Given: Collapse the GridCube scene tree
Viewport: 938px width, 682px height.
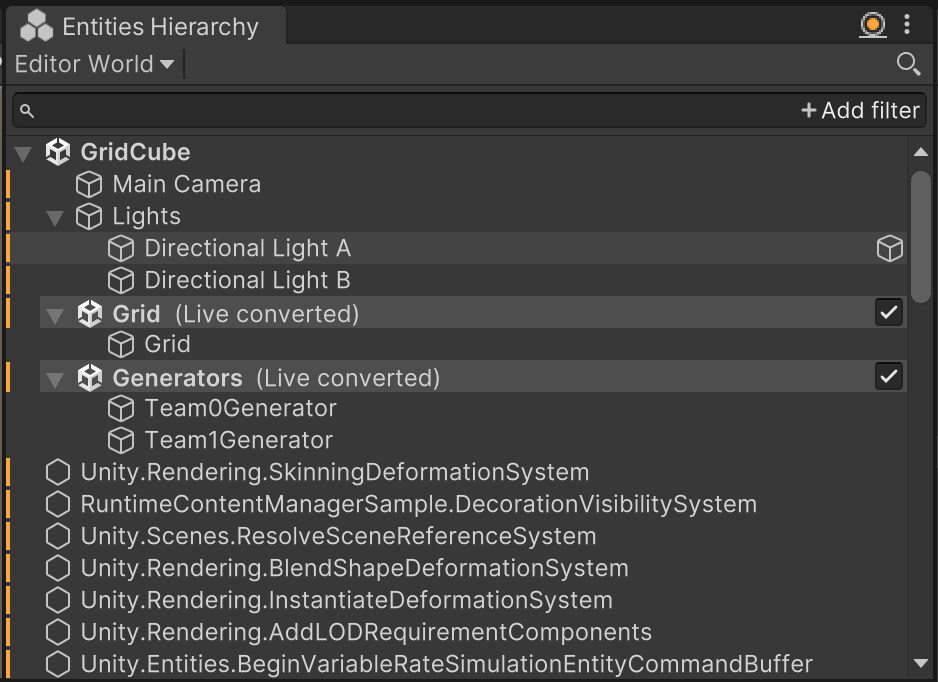Looking at the screenshot, I should pos(23,153).
